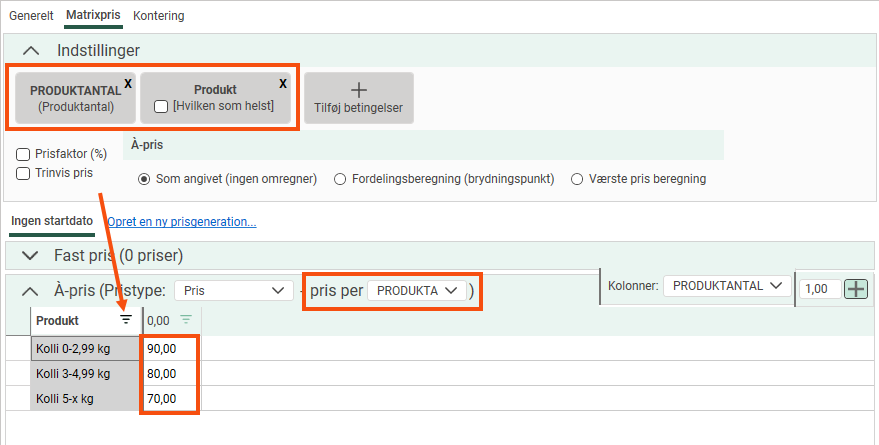This screenshot has height=445, width=879.
Task: Remove the Produkt condition with its X
Action: tap(282, 84)
